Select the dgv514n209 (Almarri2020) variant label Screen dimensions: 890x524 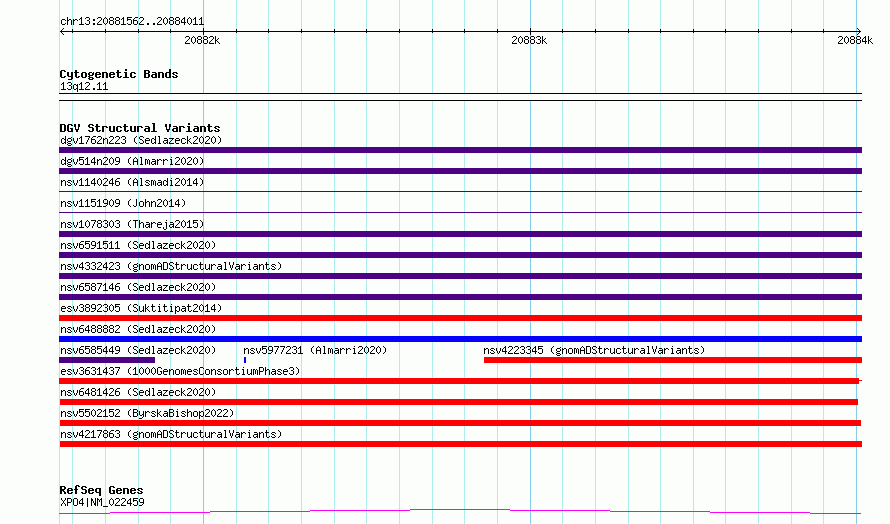click(132, 161)
